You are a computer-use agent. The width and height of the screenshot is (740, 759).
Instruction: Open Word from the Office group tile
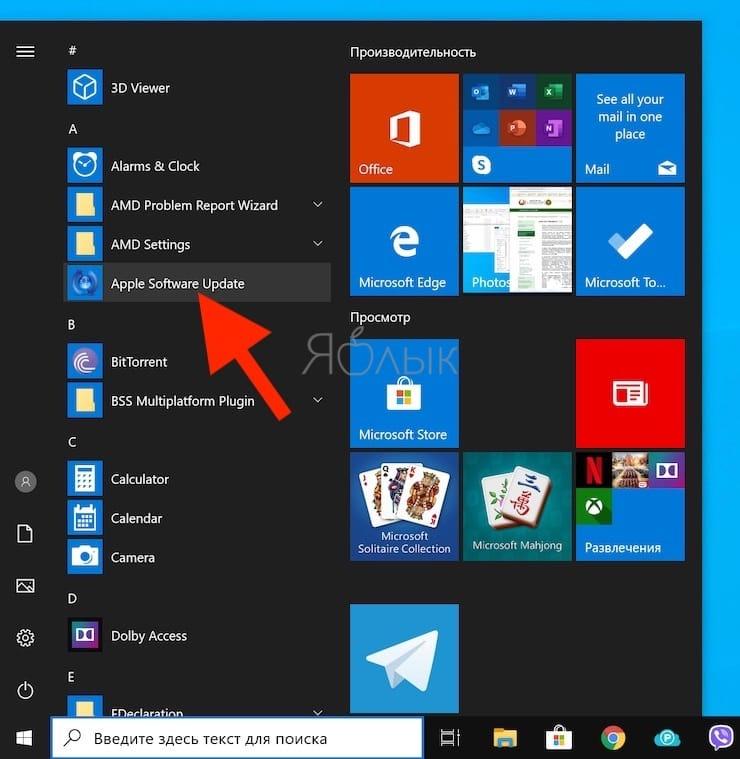coord(516,91)
